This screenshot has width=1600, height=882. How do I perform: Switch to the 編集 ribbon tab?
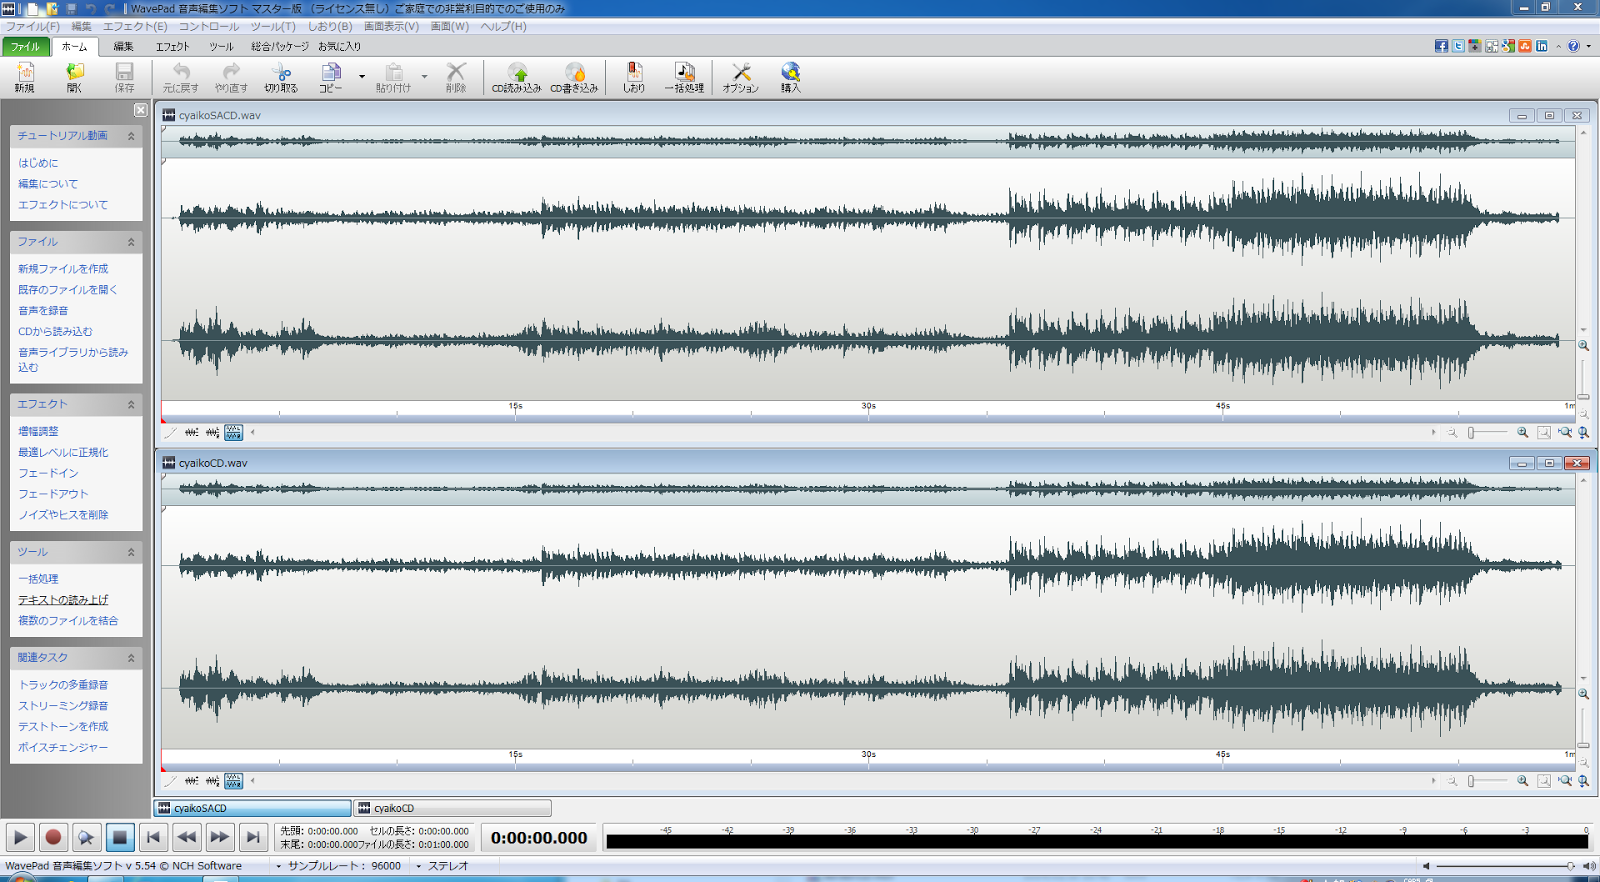tap(123, 46)
